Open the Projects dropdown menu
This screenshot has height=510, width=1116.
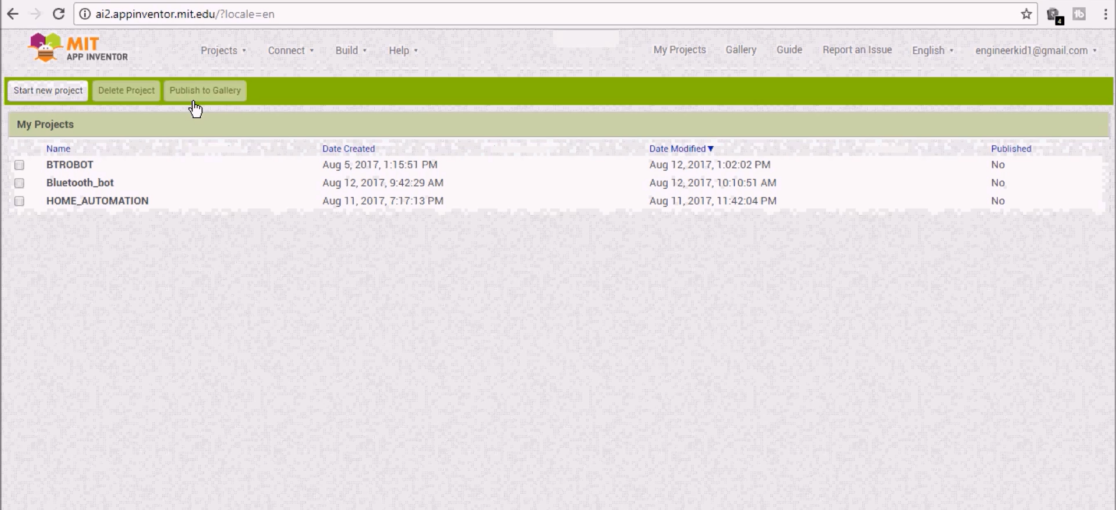point(223,51)
